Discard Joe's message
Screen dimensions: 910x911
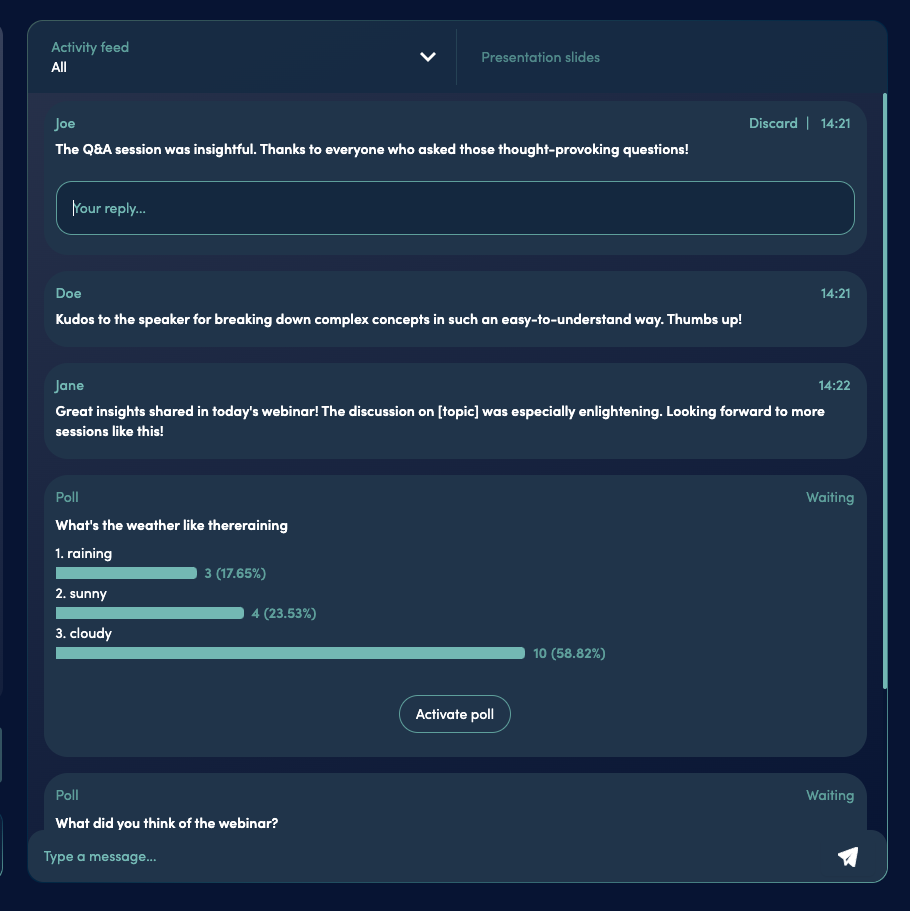(773, 123)
